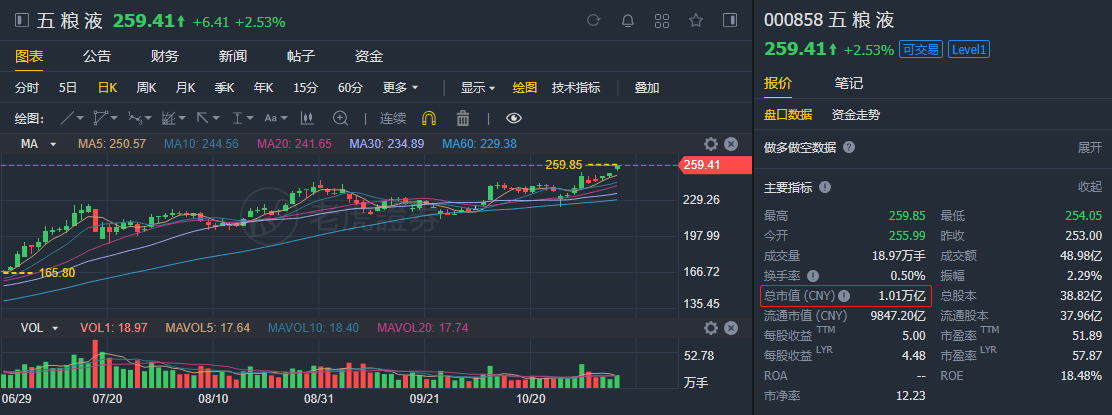
Task: Open VOL indicator settings gear
Action: (710, 328)
